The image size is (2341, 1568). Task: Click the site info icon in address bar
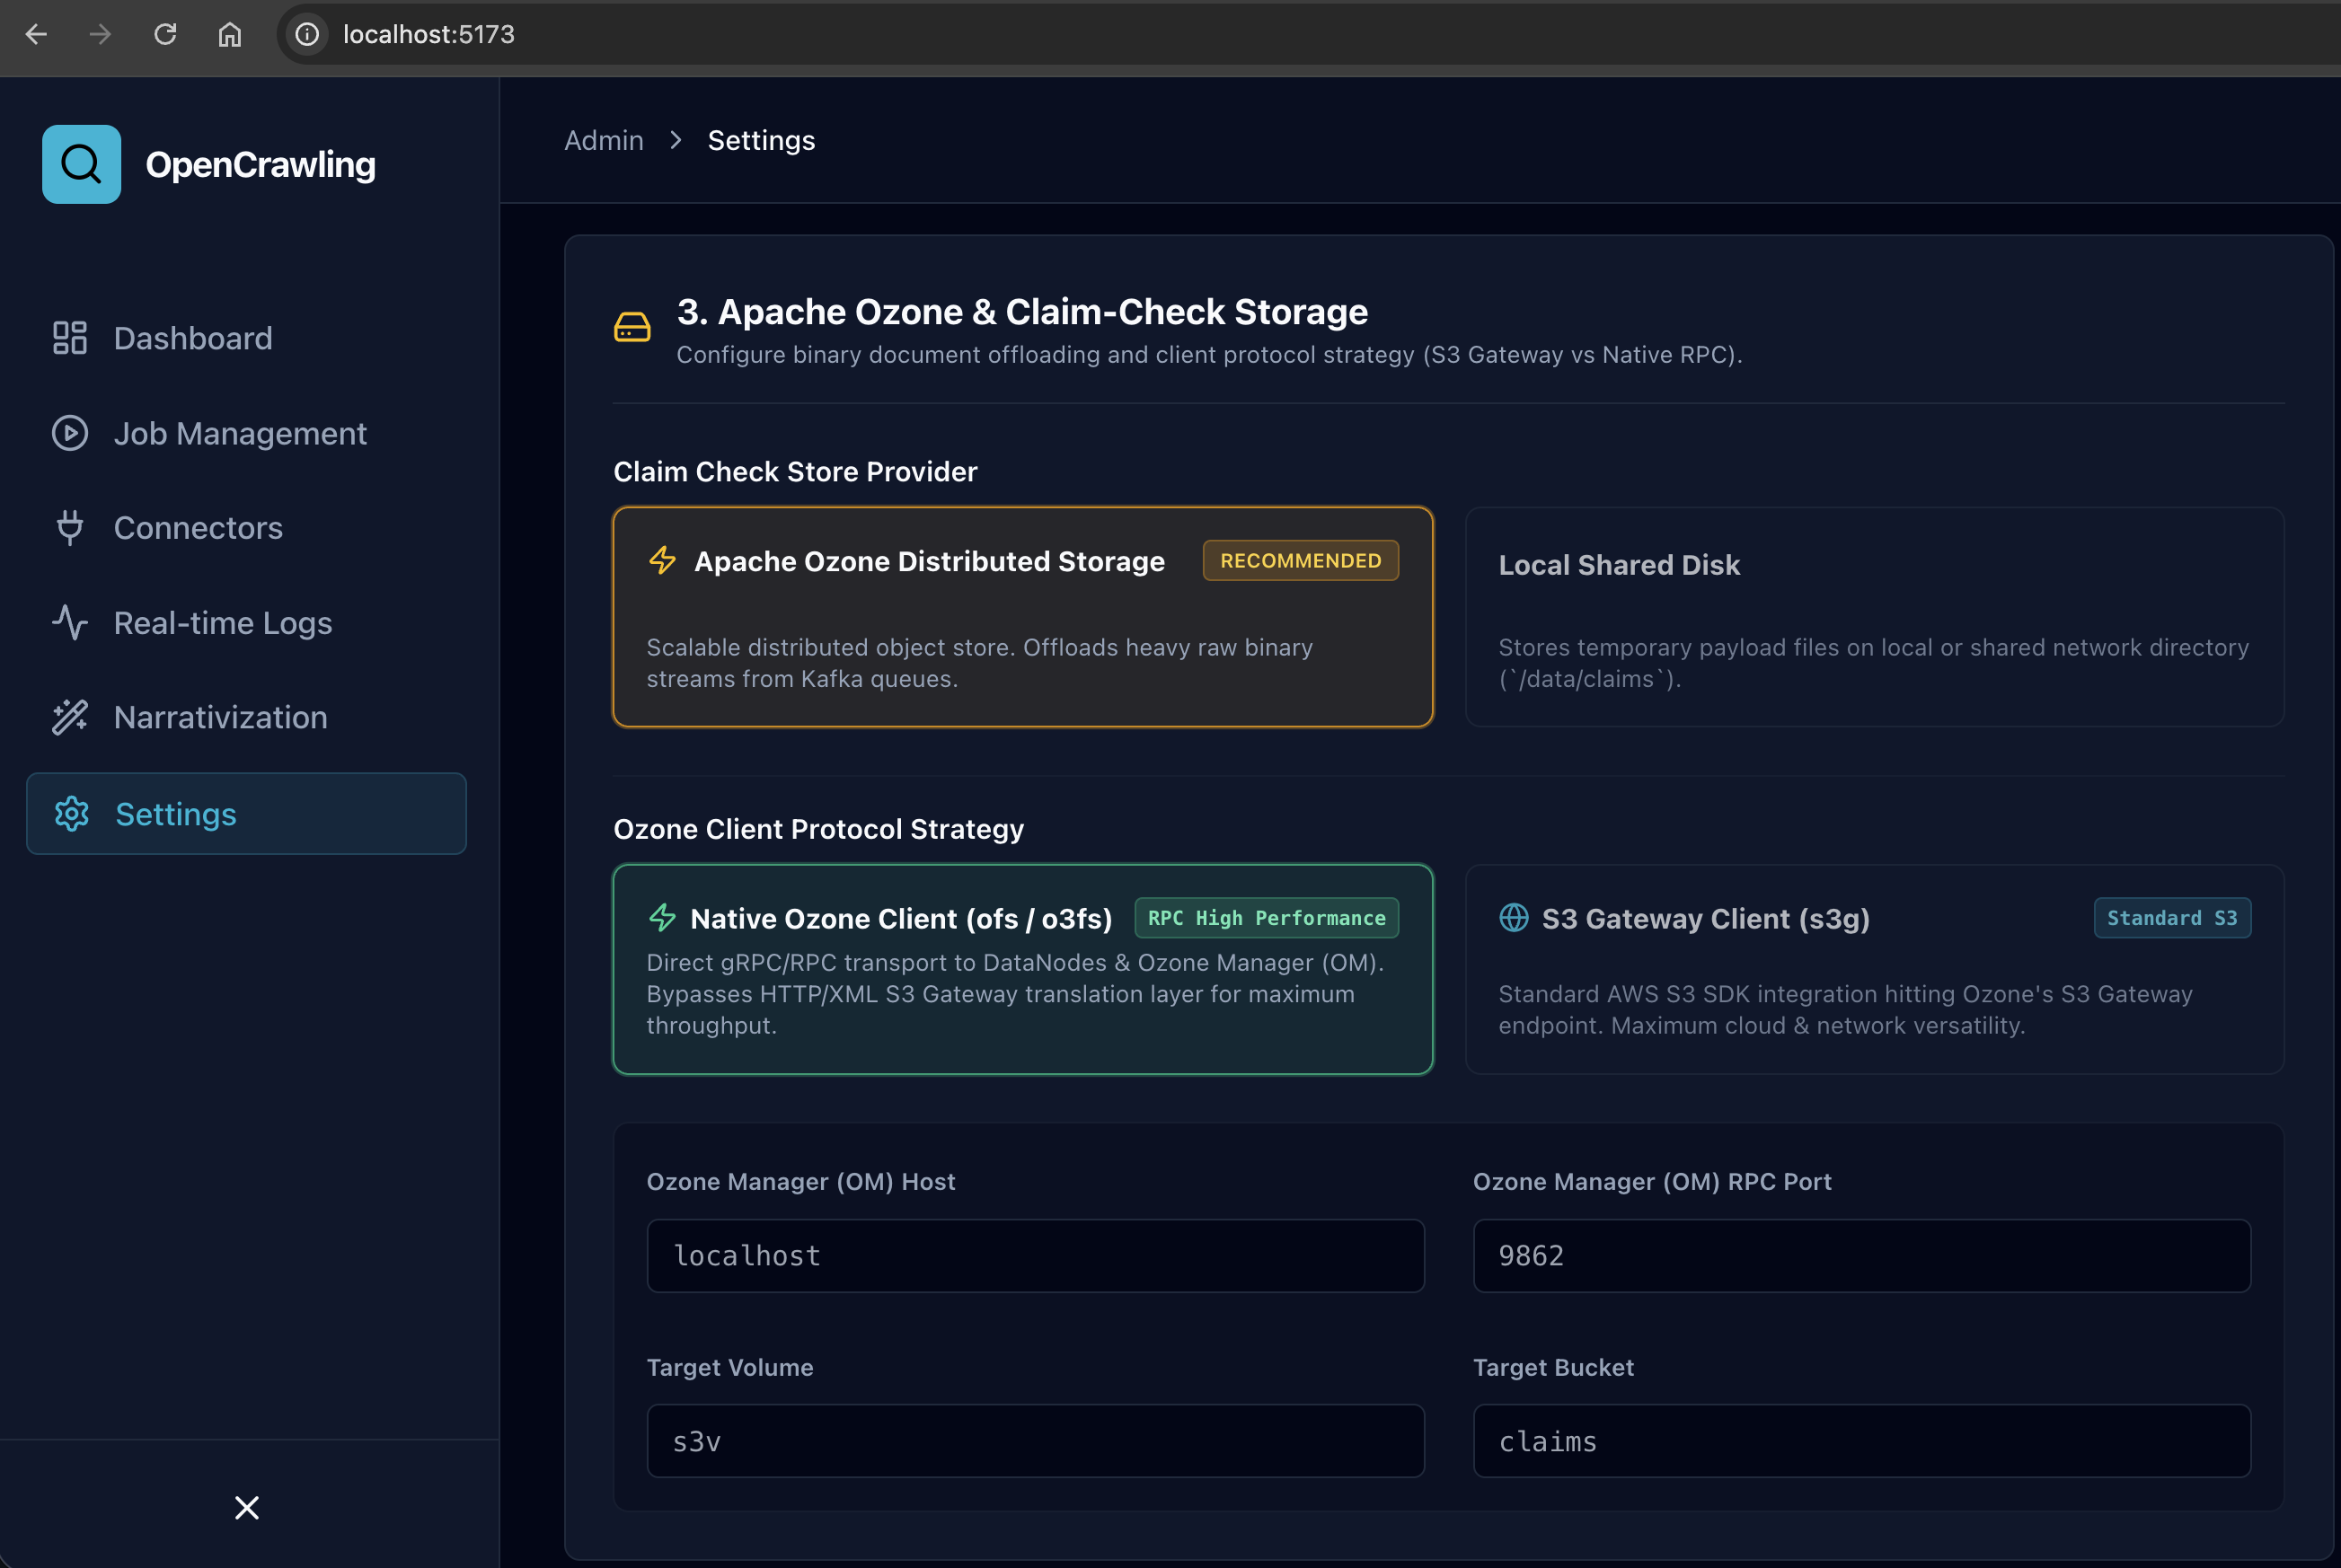pyautogui.click(x=307, y=34)
